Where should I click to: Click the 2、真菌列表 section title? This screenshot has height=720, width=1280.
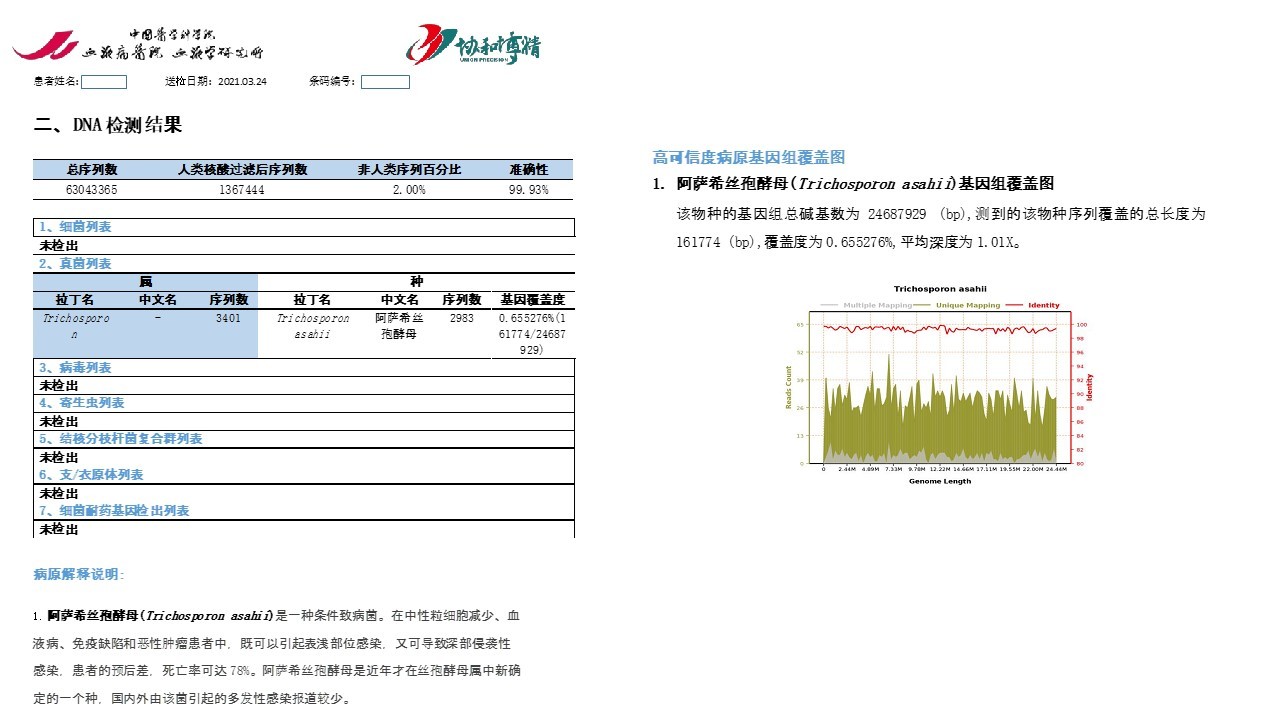75,264
